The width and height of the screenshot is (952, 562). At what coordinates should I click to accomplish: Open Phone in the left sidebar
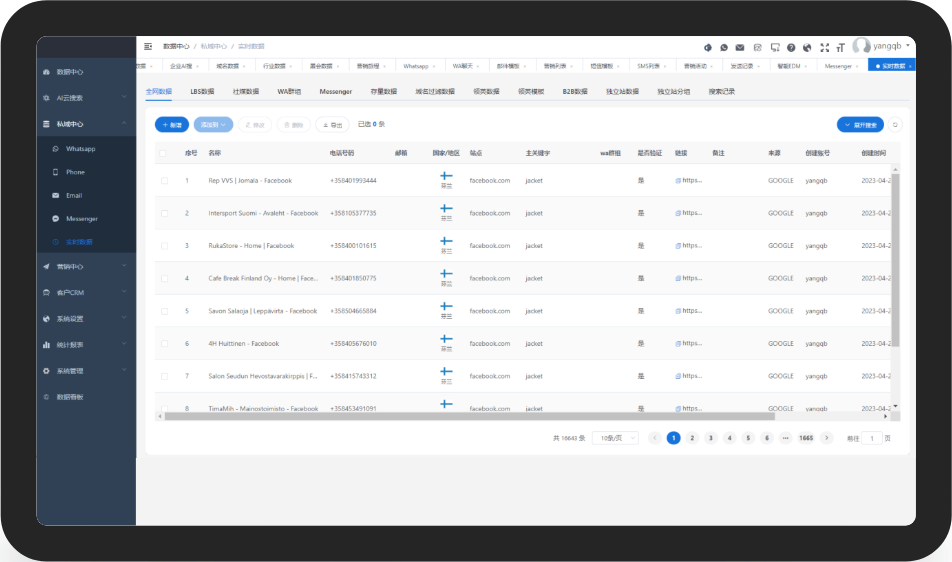coord(75,172)
